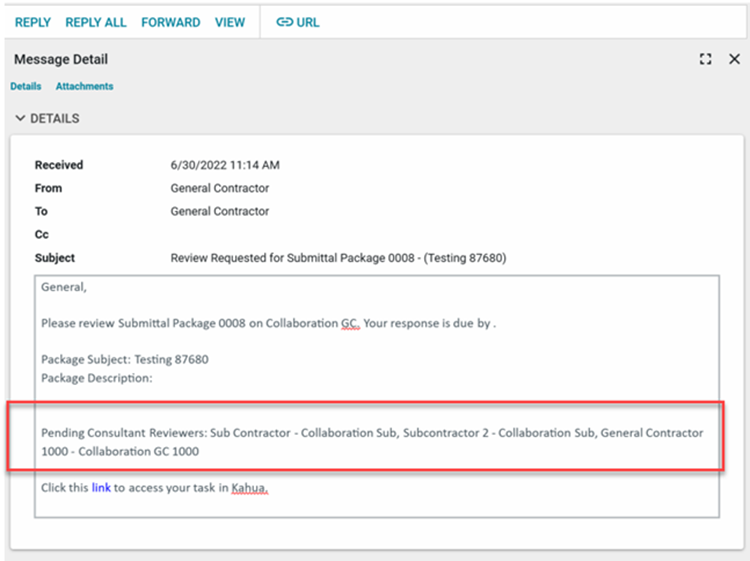Open the VIEW option

(230, 22)
